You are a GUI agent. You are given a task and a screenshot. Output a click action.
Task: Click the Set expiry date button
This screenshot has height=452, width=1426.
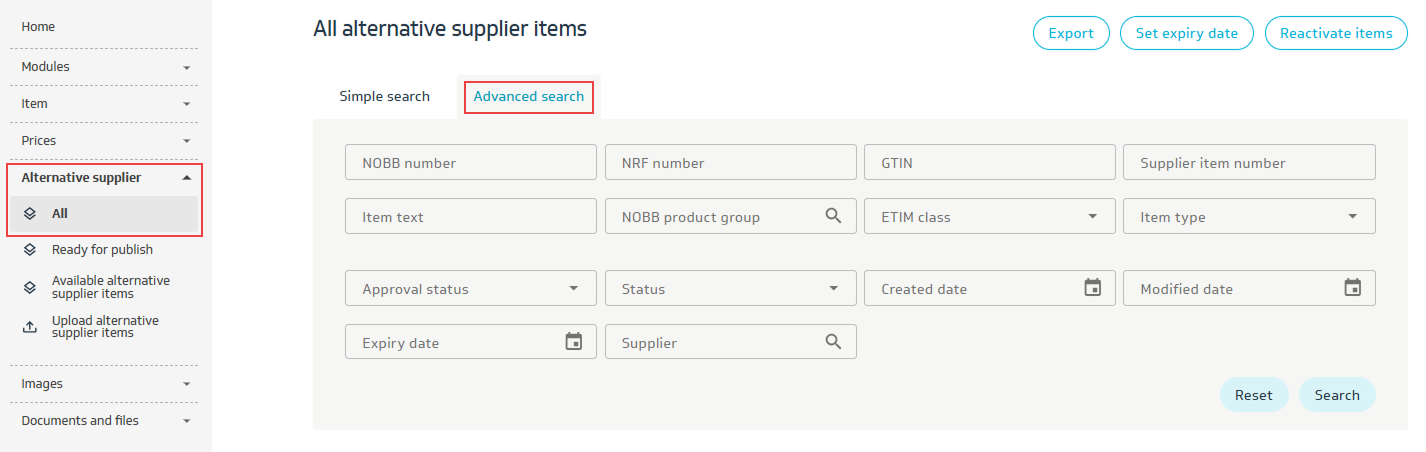[x=1186, y=33]
